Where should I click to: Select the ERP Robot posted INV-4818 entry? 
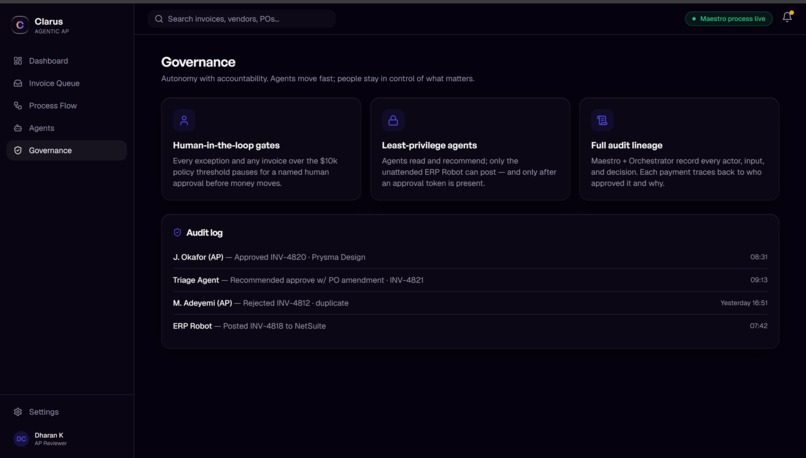(470, 326)
